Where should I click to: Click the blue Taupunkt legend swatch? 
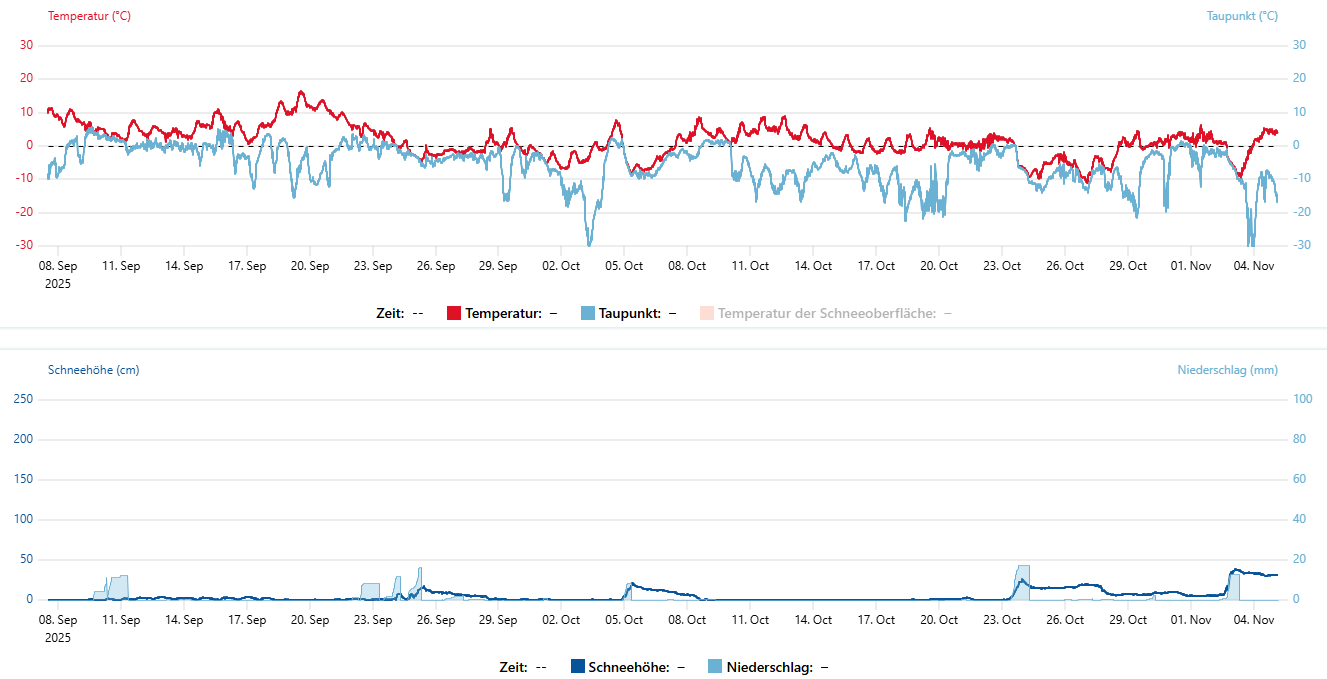588,313
